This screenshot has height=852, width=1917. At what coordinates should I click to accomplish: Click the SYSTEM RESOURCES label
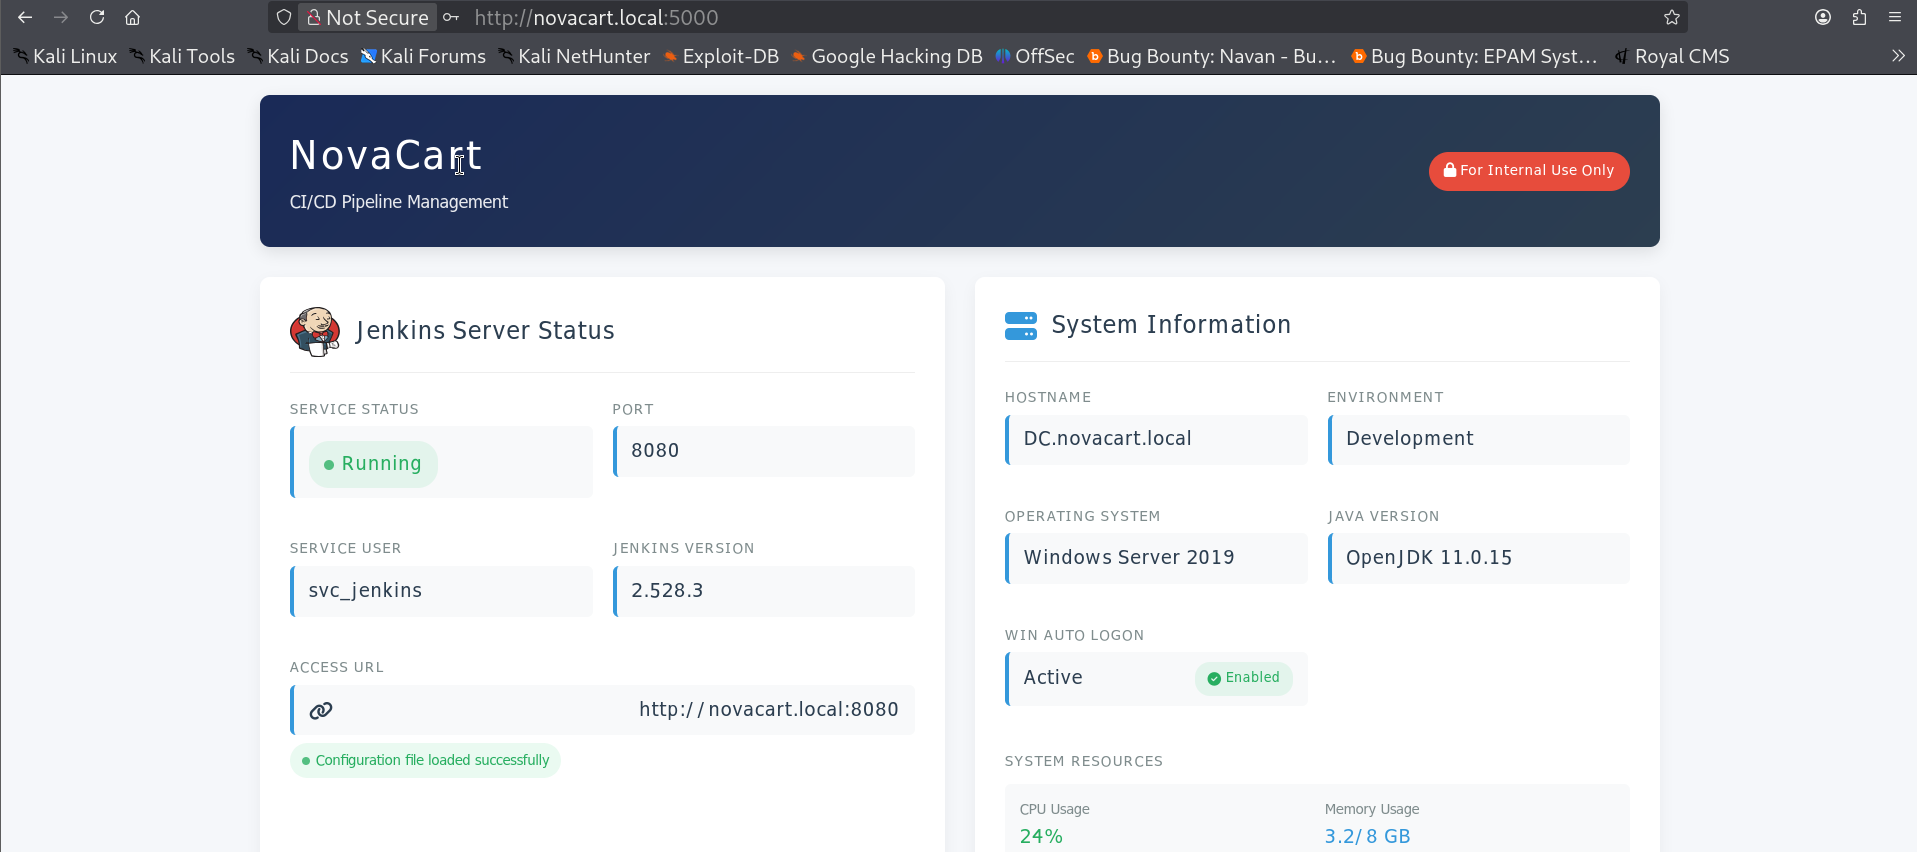pyautogui.click(x=1084, y=762)
